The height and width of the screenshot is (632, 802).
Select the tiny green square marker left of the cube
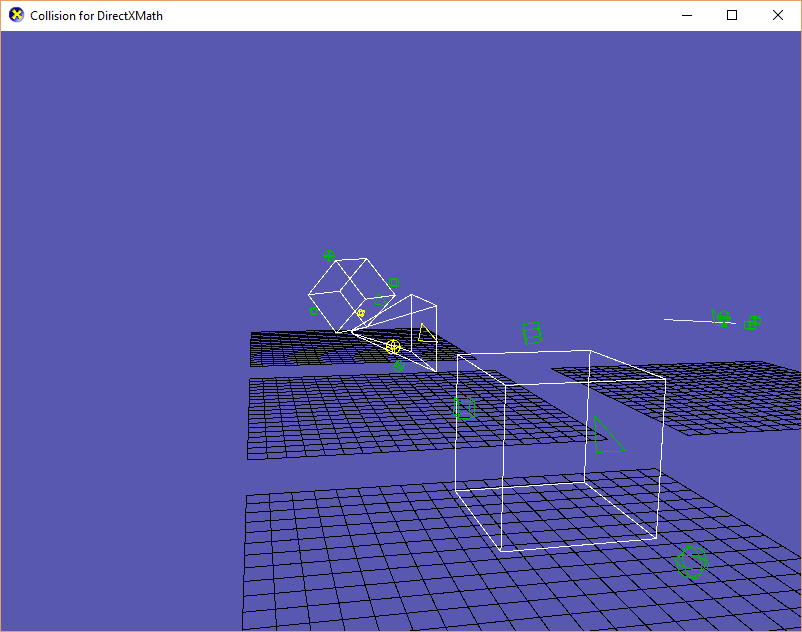coord(314,311)
